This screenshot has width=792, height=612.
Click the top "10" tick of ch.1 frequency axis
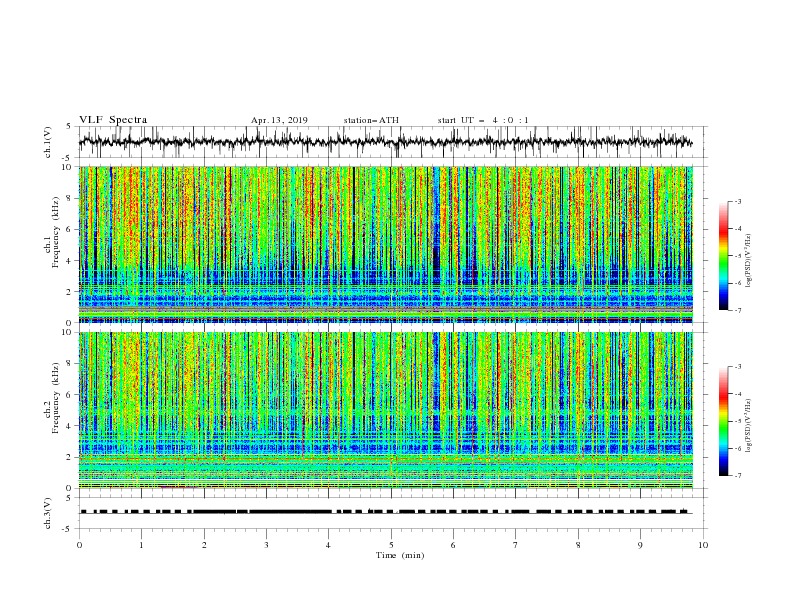coord(68,167)
